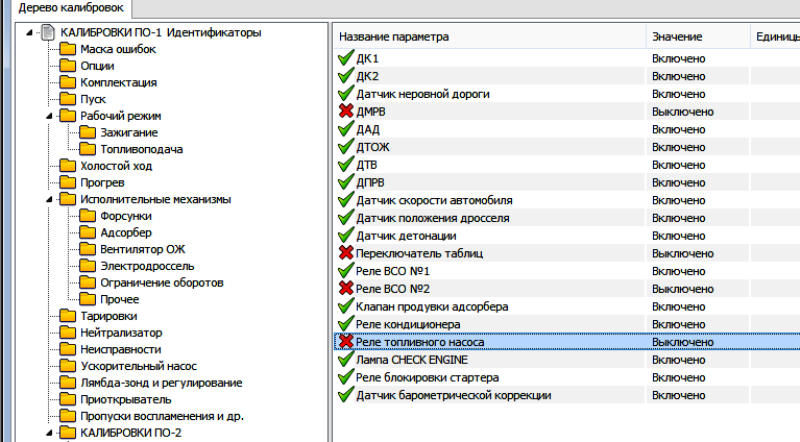Select Лямбда-зонд и регулирование in tree

click(161, 382)
